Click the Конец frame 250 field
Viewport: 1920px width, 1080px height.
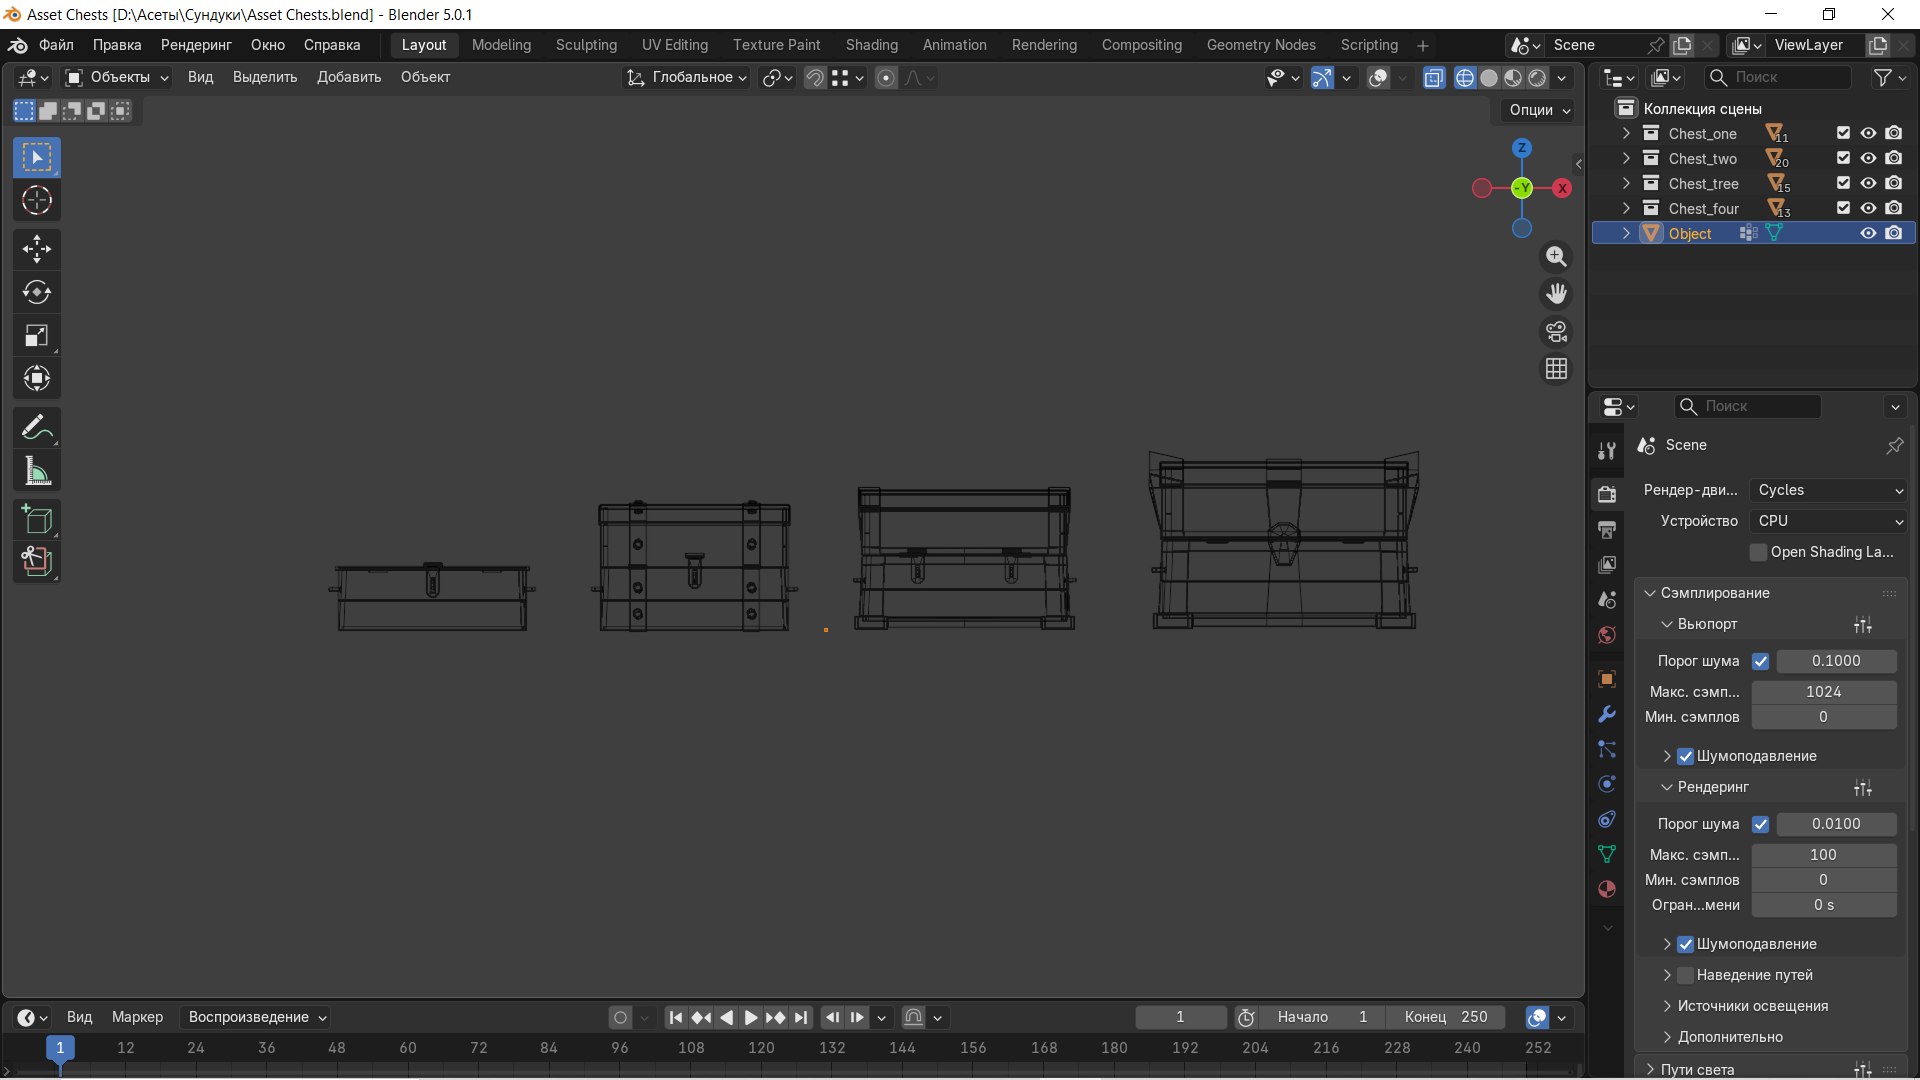point(1446,1017)
